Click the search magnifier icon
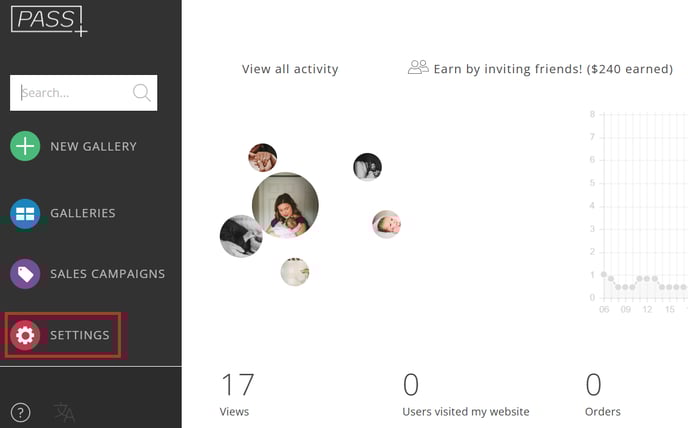The width and height of the screenshot is (688, 428). [142, 93]
